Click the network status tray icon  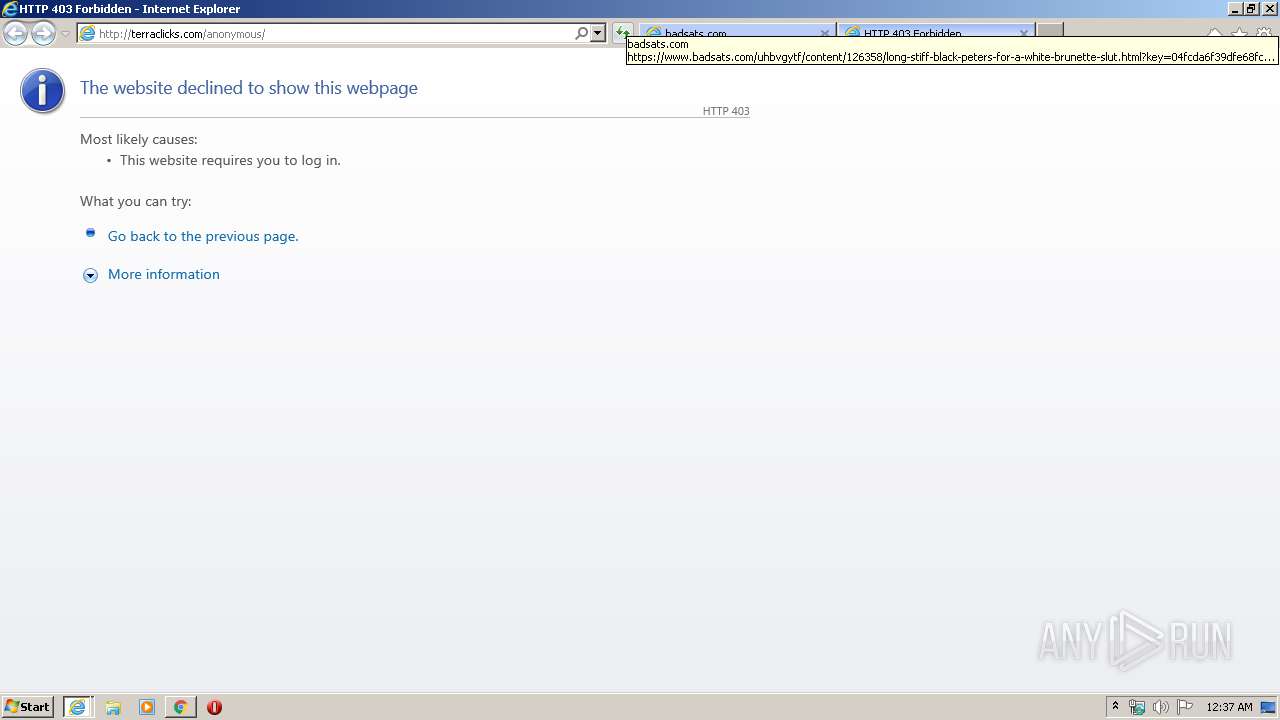coord(1137,707)
